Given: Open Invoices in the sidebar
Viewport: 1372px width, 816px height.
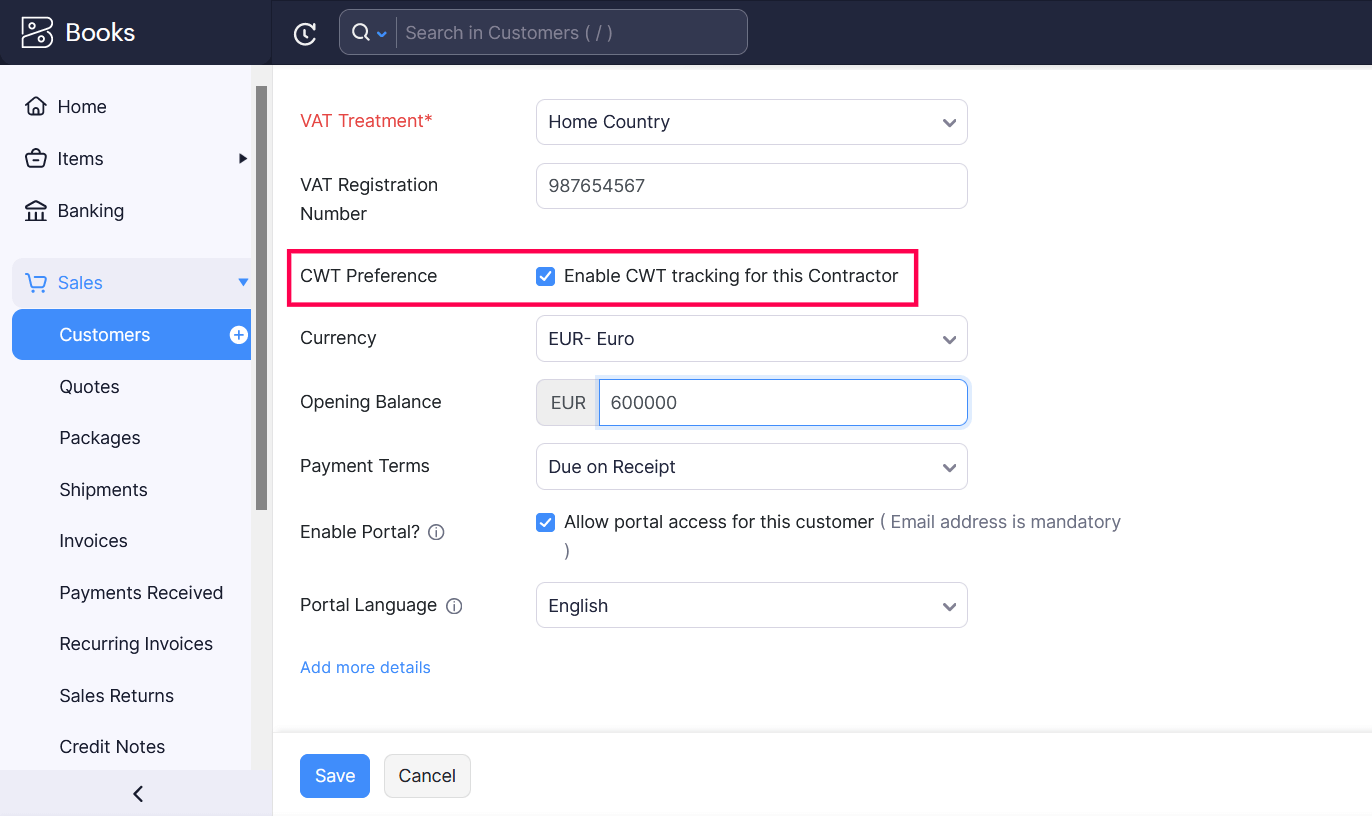Looking at the screenshot, I should tap(93, 541).
